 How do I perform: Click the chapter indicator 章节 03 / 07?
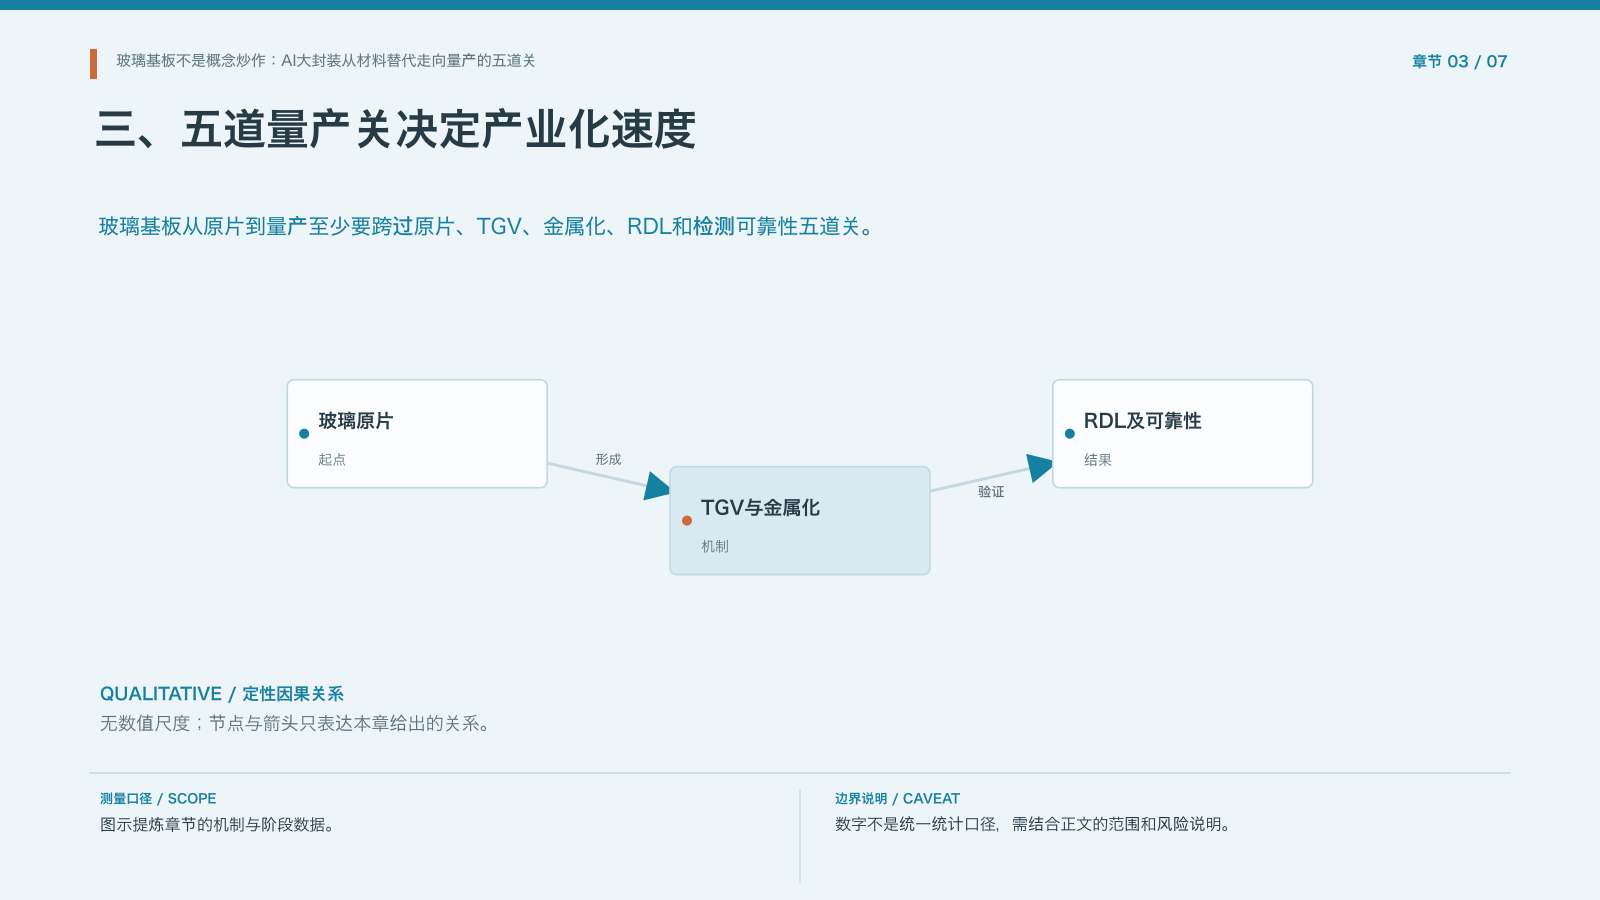pos(1459,62)
